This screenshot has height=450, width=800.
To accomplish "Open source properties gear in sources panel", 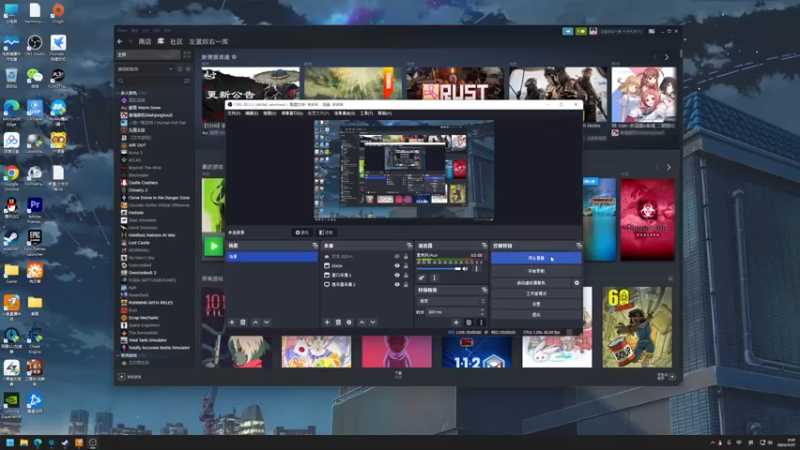I will (x=349, y=322).
